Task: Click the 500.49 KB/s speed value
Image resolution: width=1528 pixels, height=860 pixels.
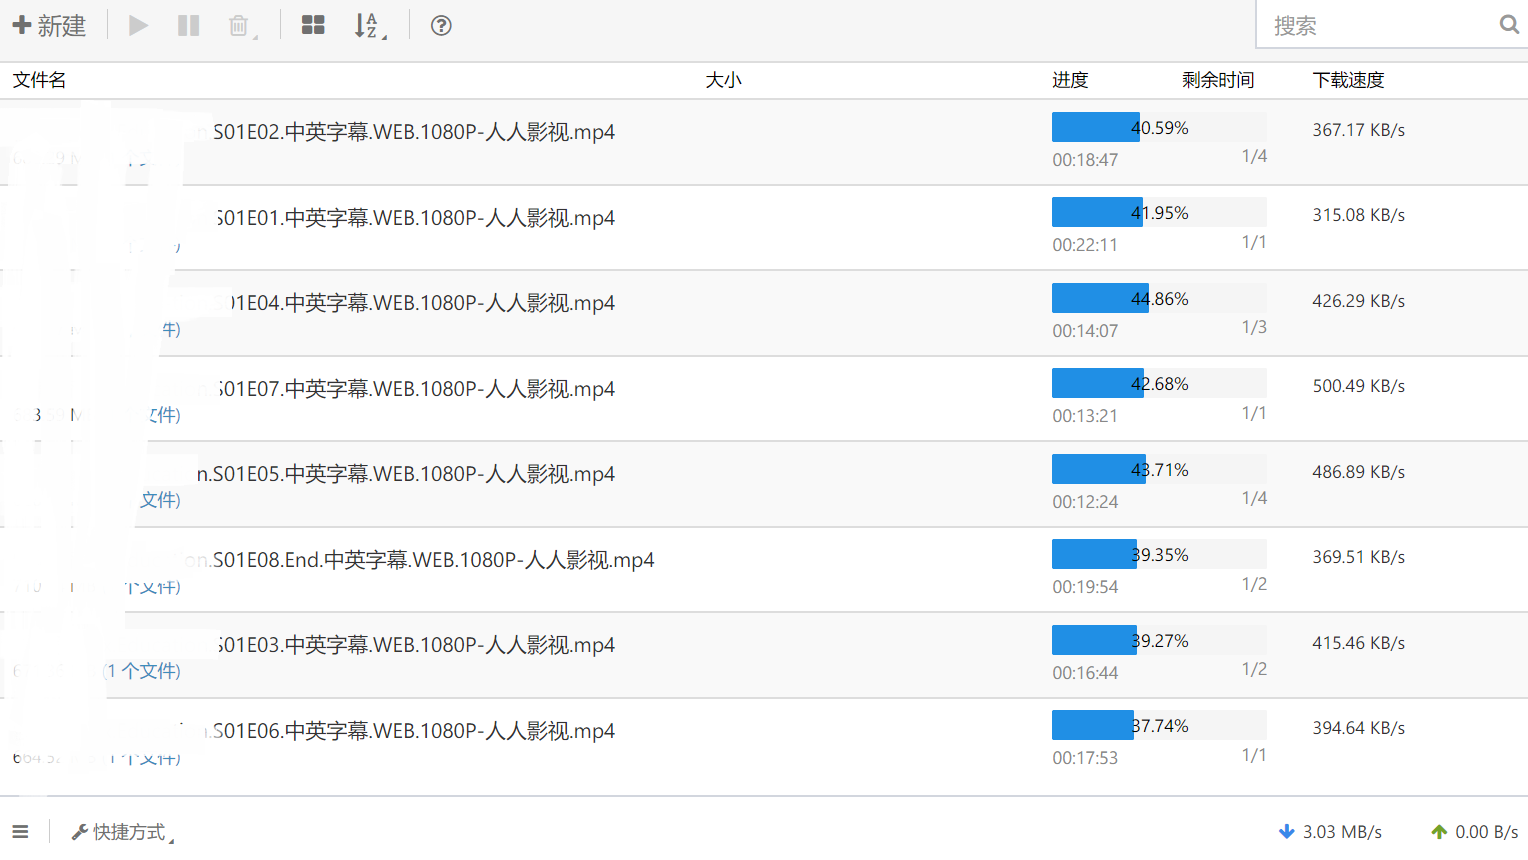Action: (x=1359, y=386)
